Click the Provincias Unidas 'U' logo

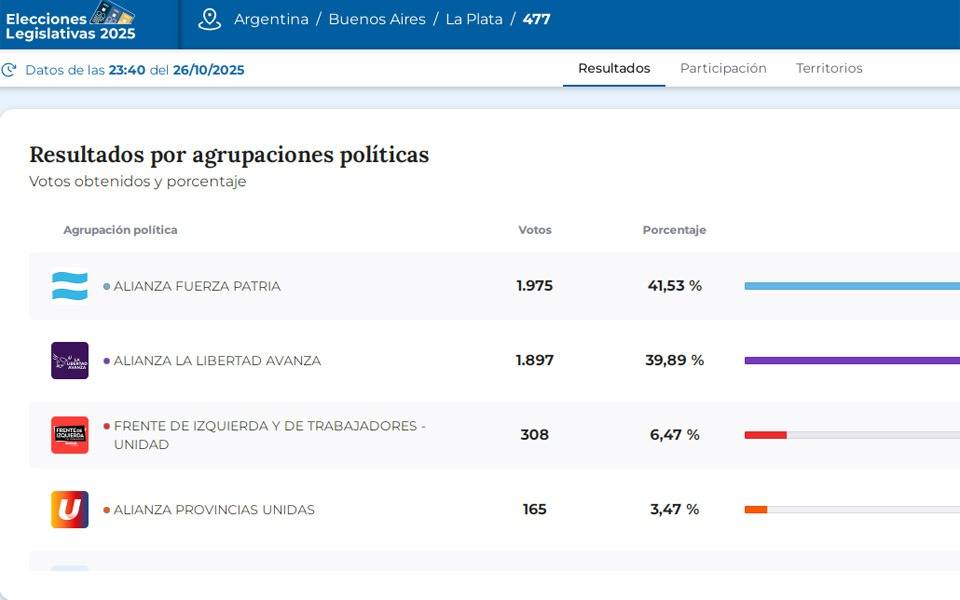pyautogui.click(x=70, y=509)
